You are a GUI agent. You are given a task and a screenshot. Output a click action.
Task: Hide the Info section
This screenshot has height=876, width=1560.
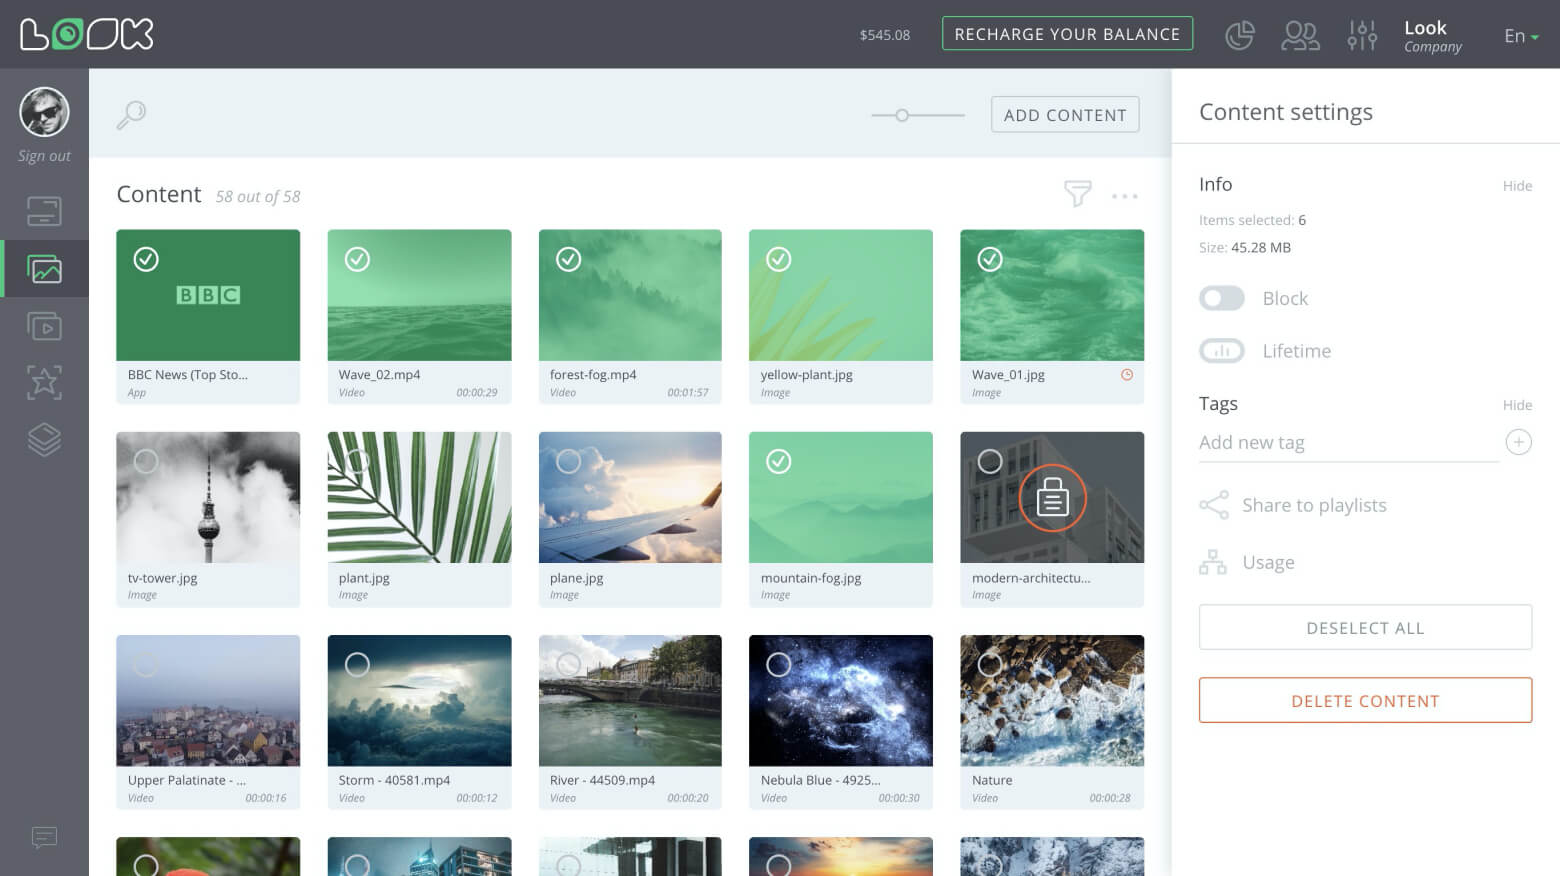pyautogui.click(x=1517, y=186)
